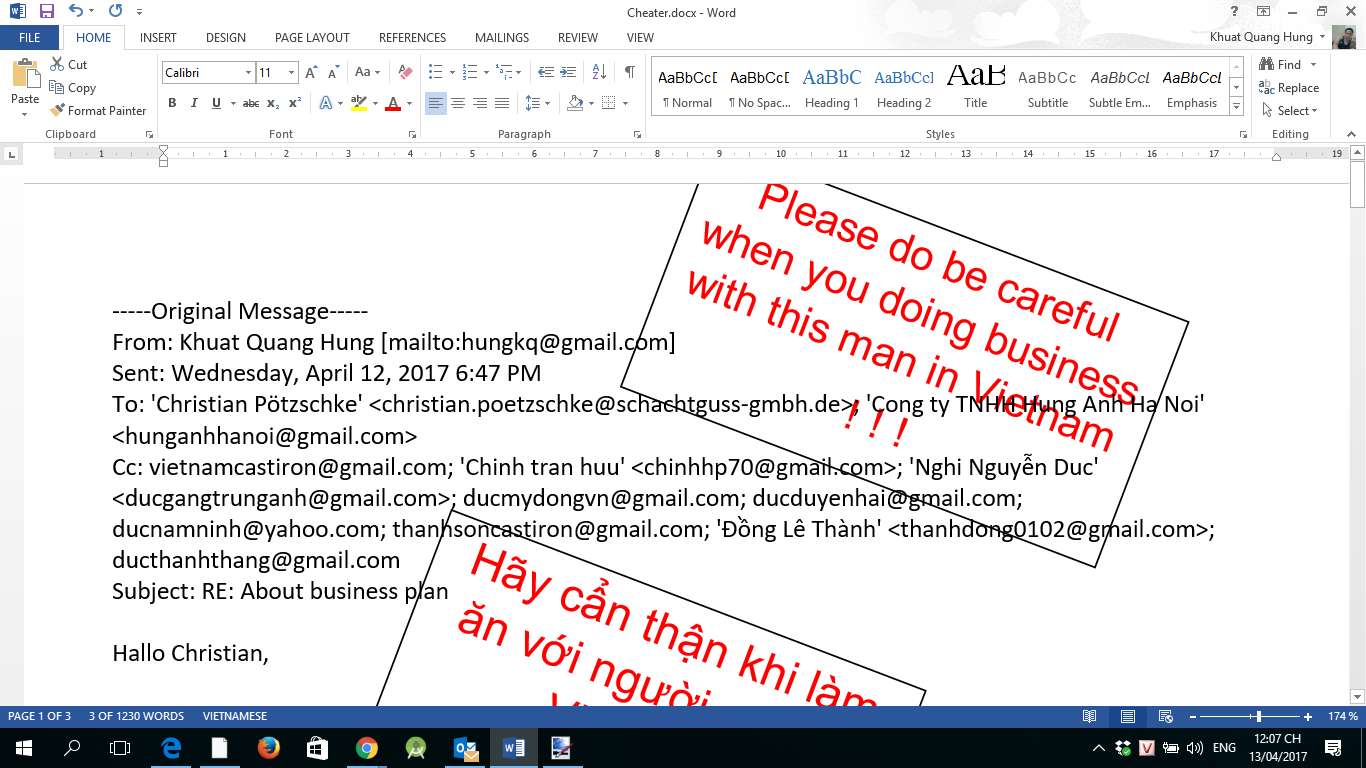Apply the Heading 1 style
The width and height of the screenshot is (1366, 768).
[x=831, y=88]
